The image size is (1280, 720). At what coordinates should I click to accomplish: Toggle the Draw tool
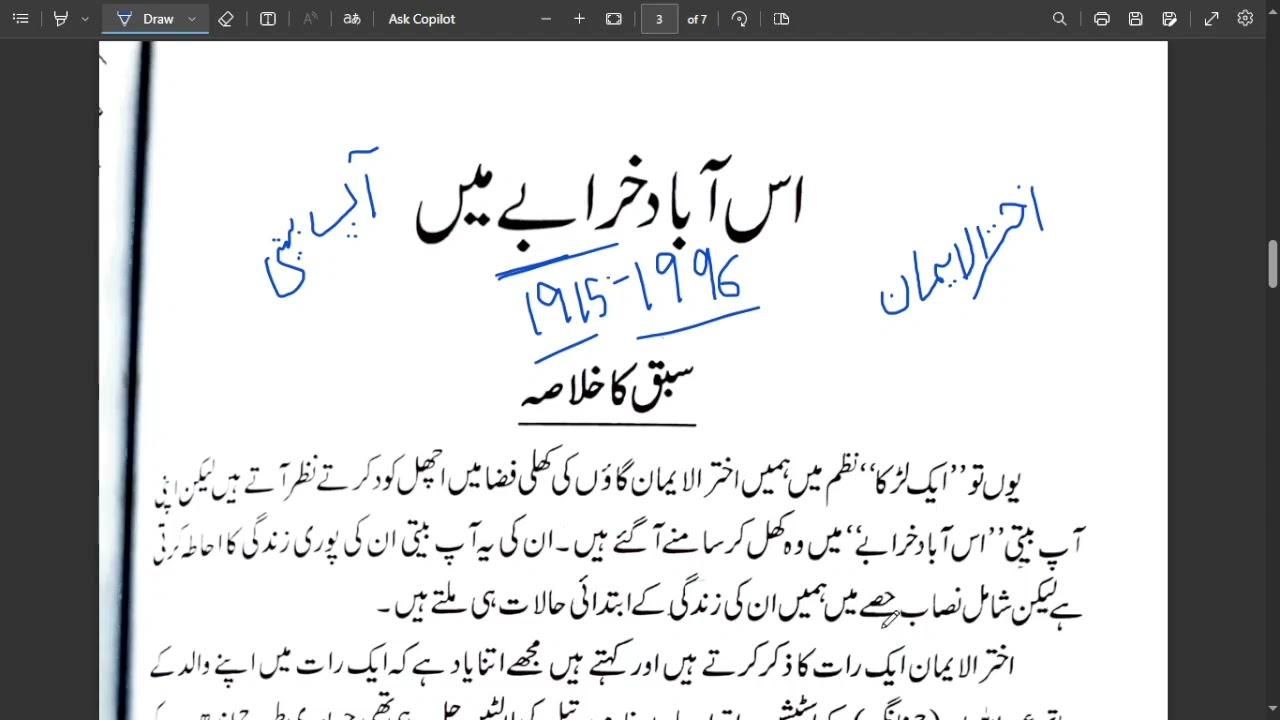coord(146,19)
